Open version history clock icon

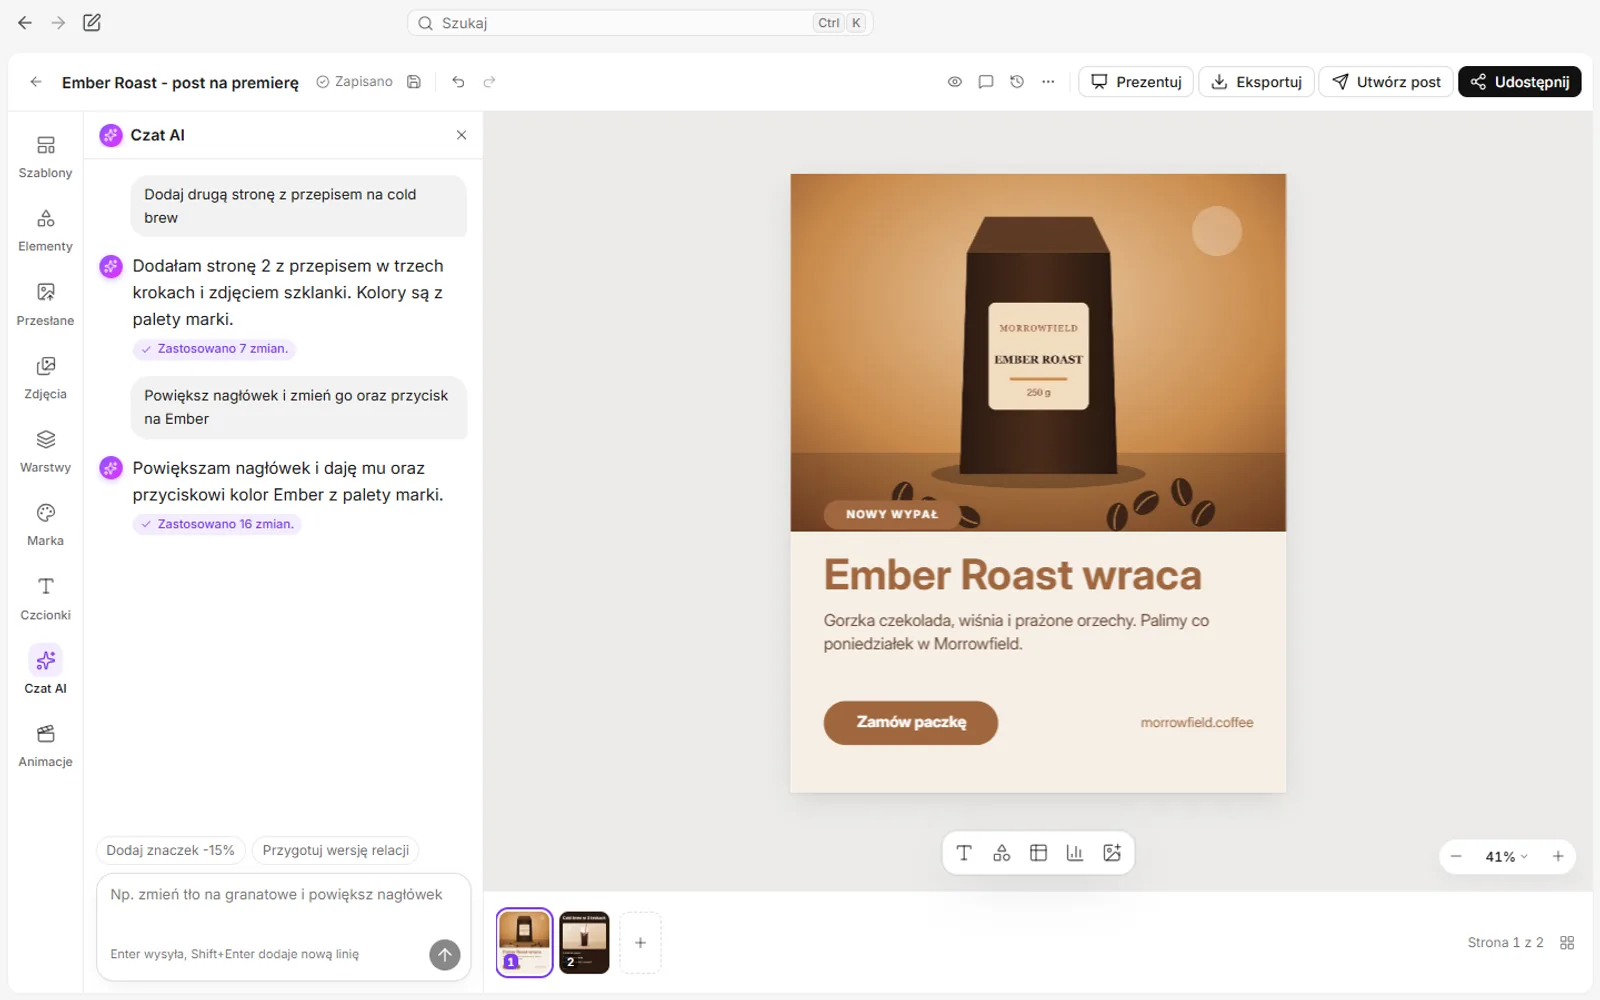[x=1017, y=82]
